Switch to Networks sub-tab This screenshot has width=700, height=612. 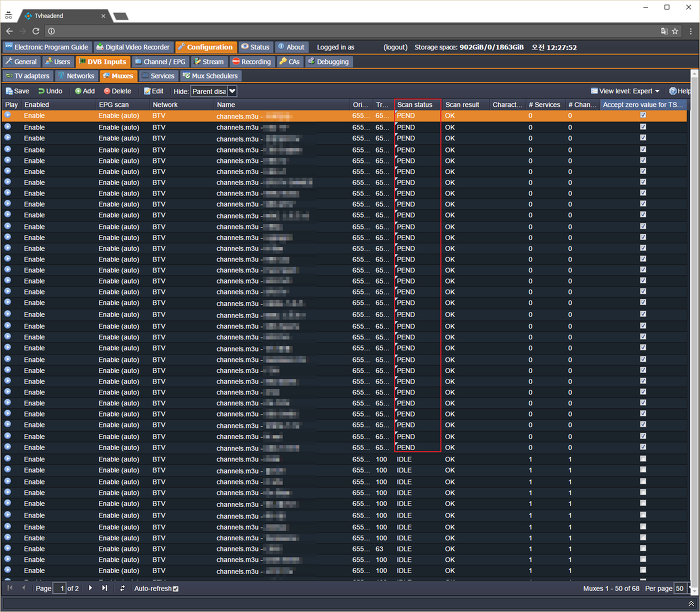76,76
